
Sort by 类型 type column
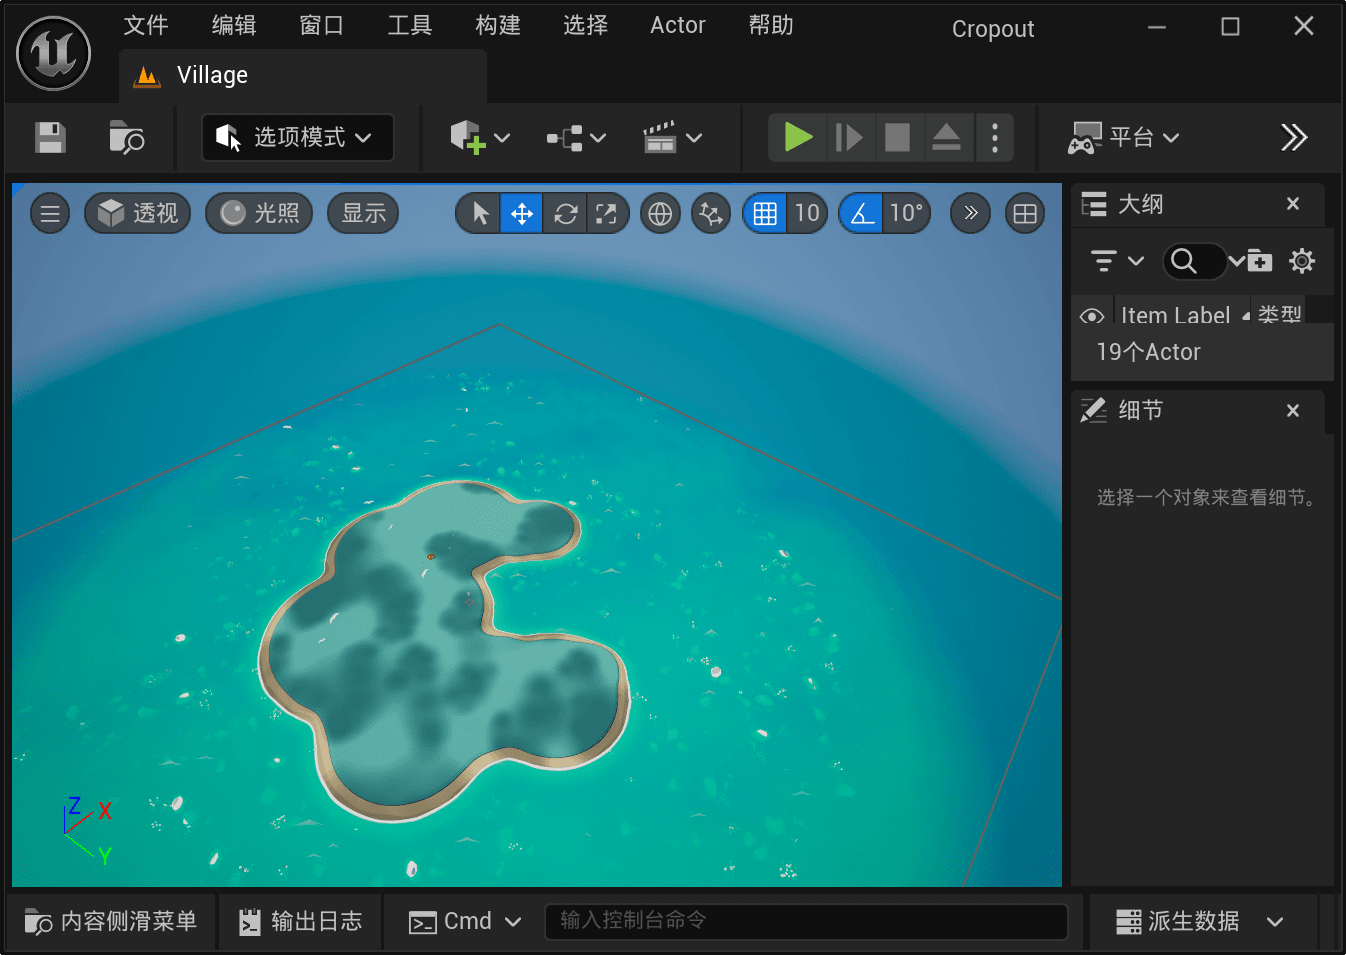click(x=1280, y=315)
